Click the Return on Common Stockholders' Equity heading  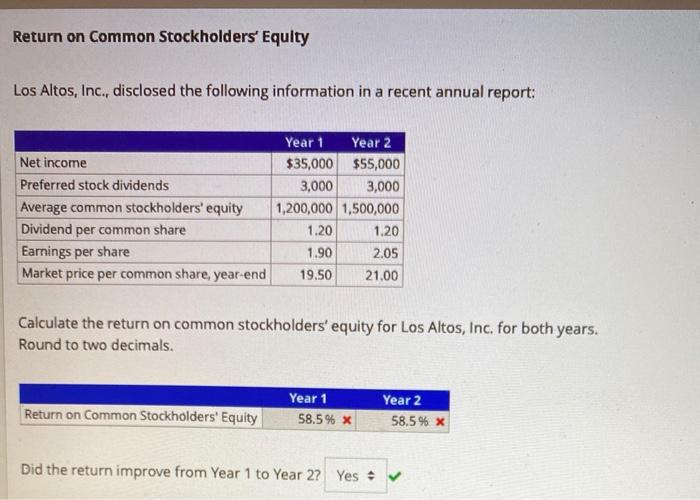[x=161, y=37]
